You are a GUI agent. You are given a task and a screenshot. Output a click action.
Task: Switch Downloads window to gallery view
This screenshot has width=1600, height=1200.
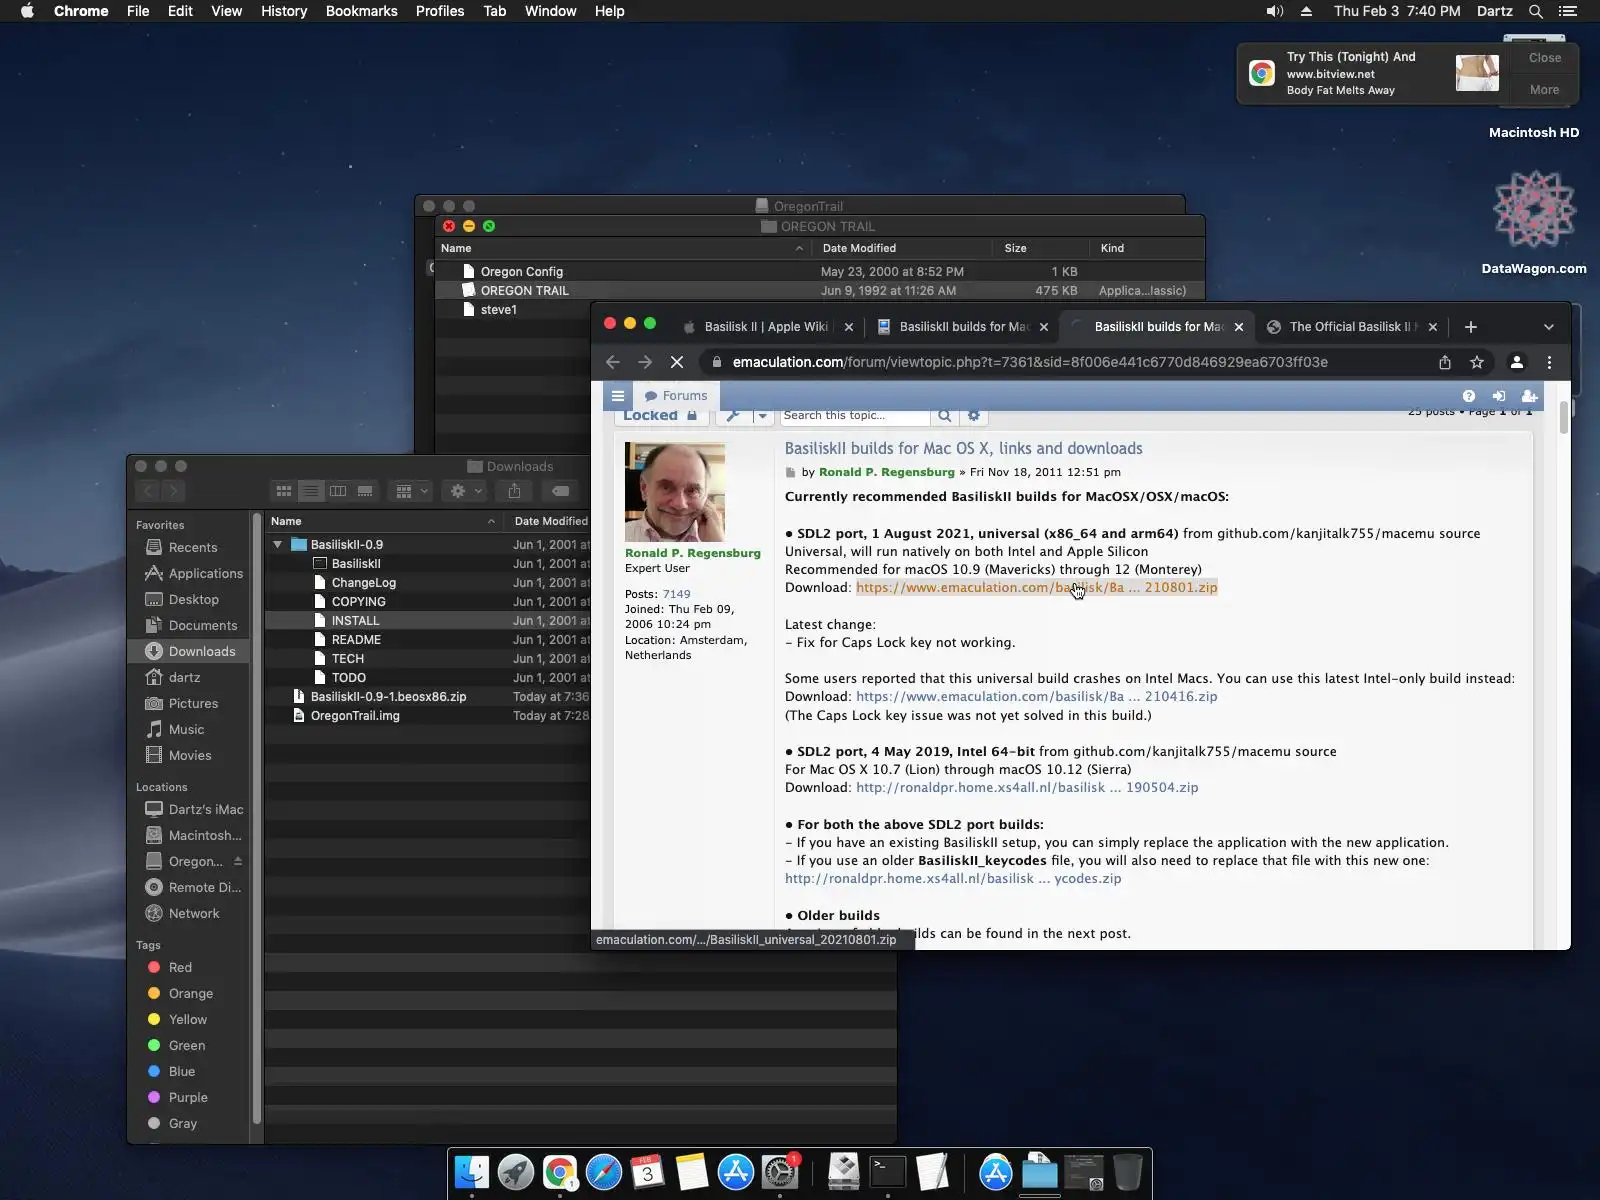click(365, 491)
